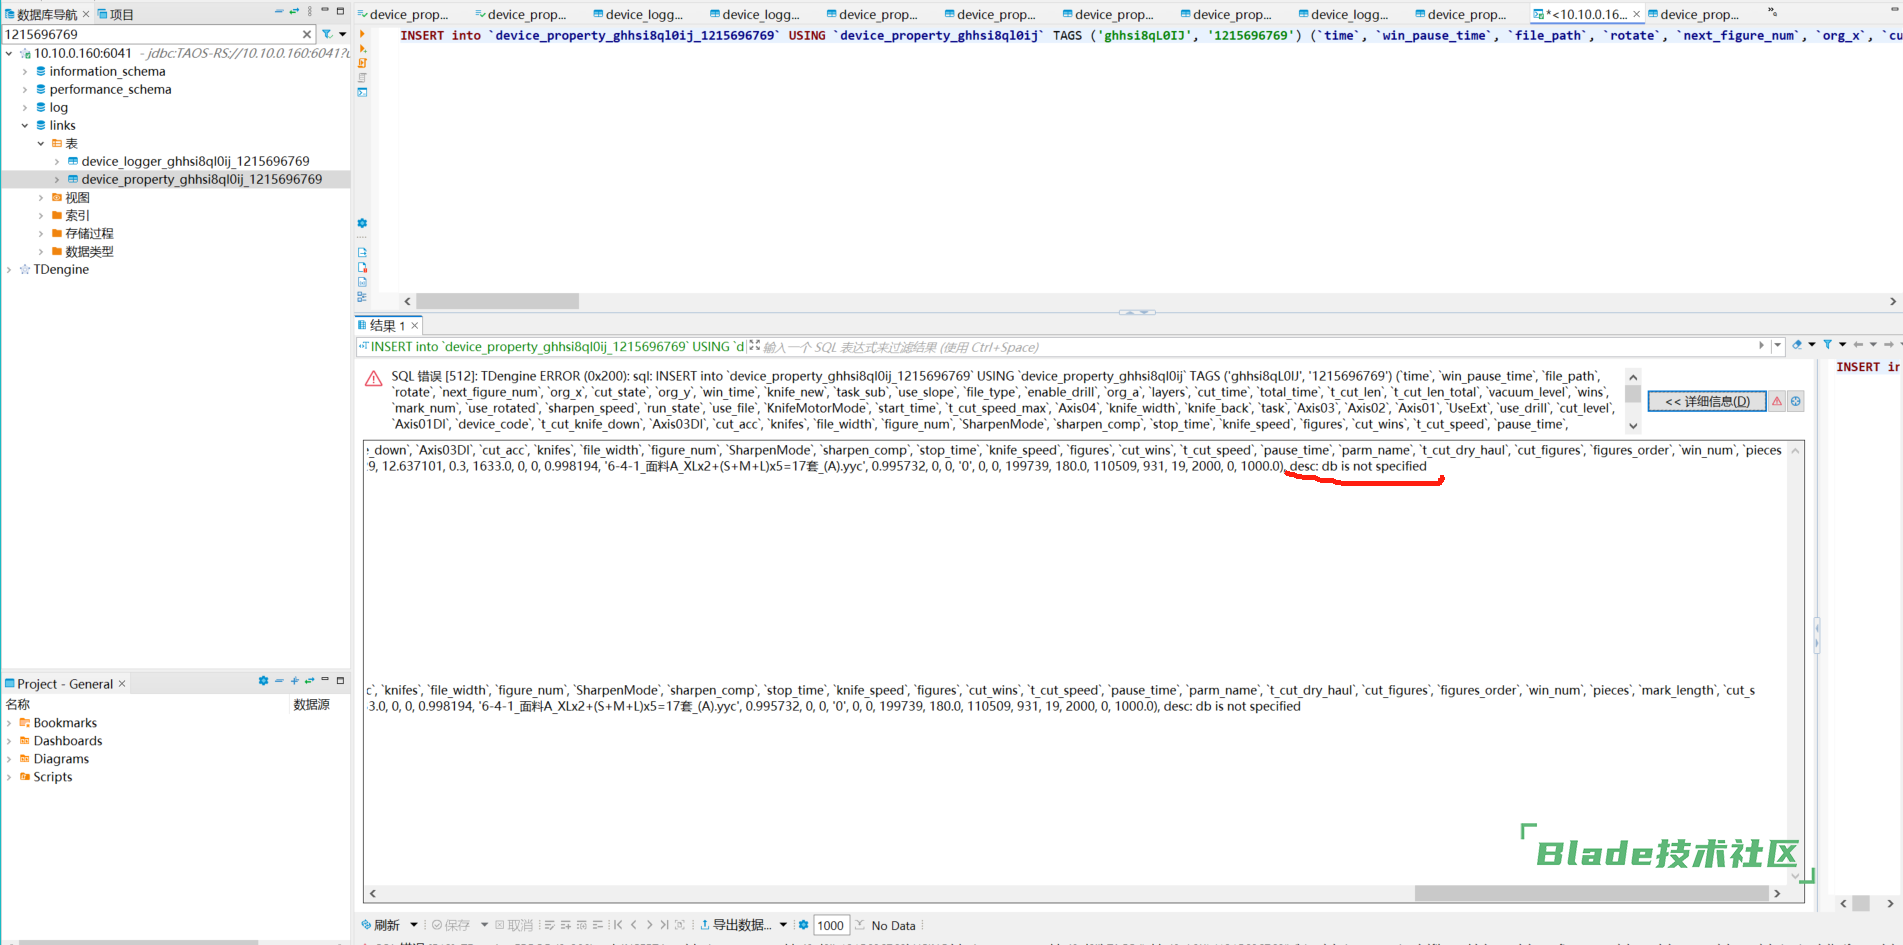Open the 导出数据 dropdown arrow
The height and width of the screenshot is (945, 1903).
[783, 925]
